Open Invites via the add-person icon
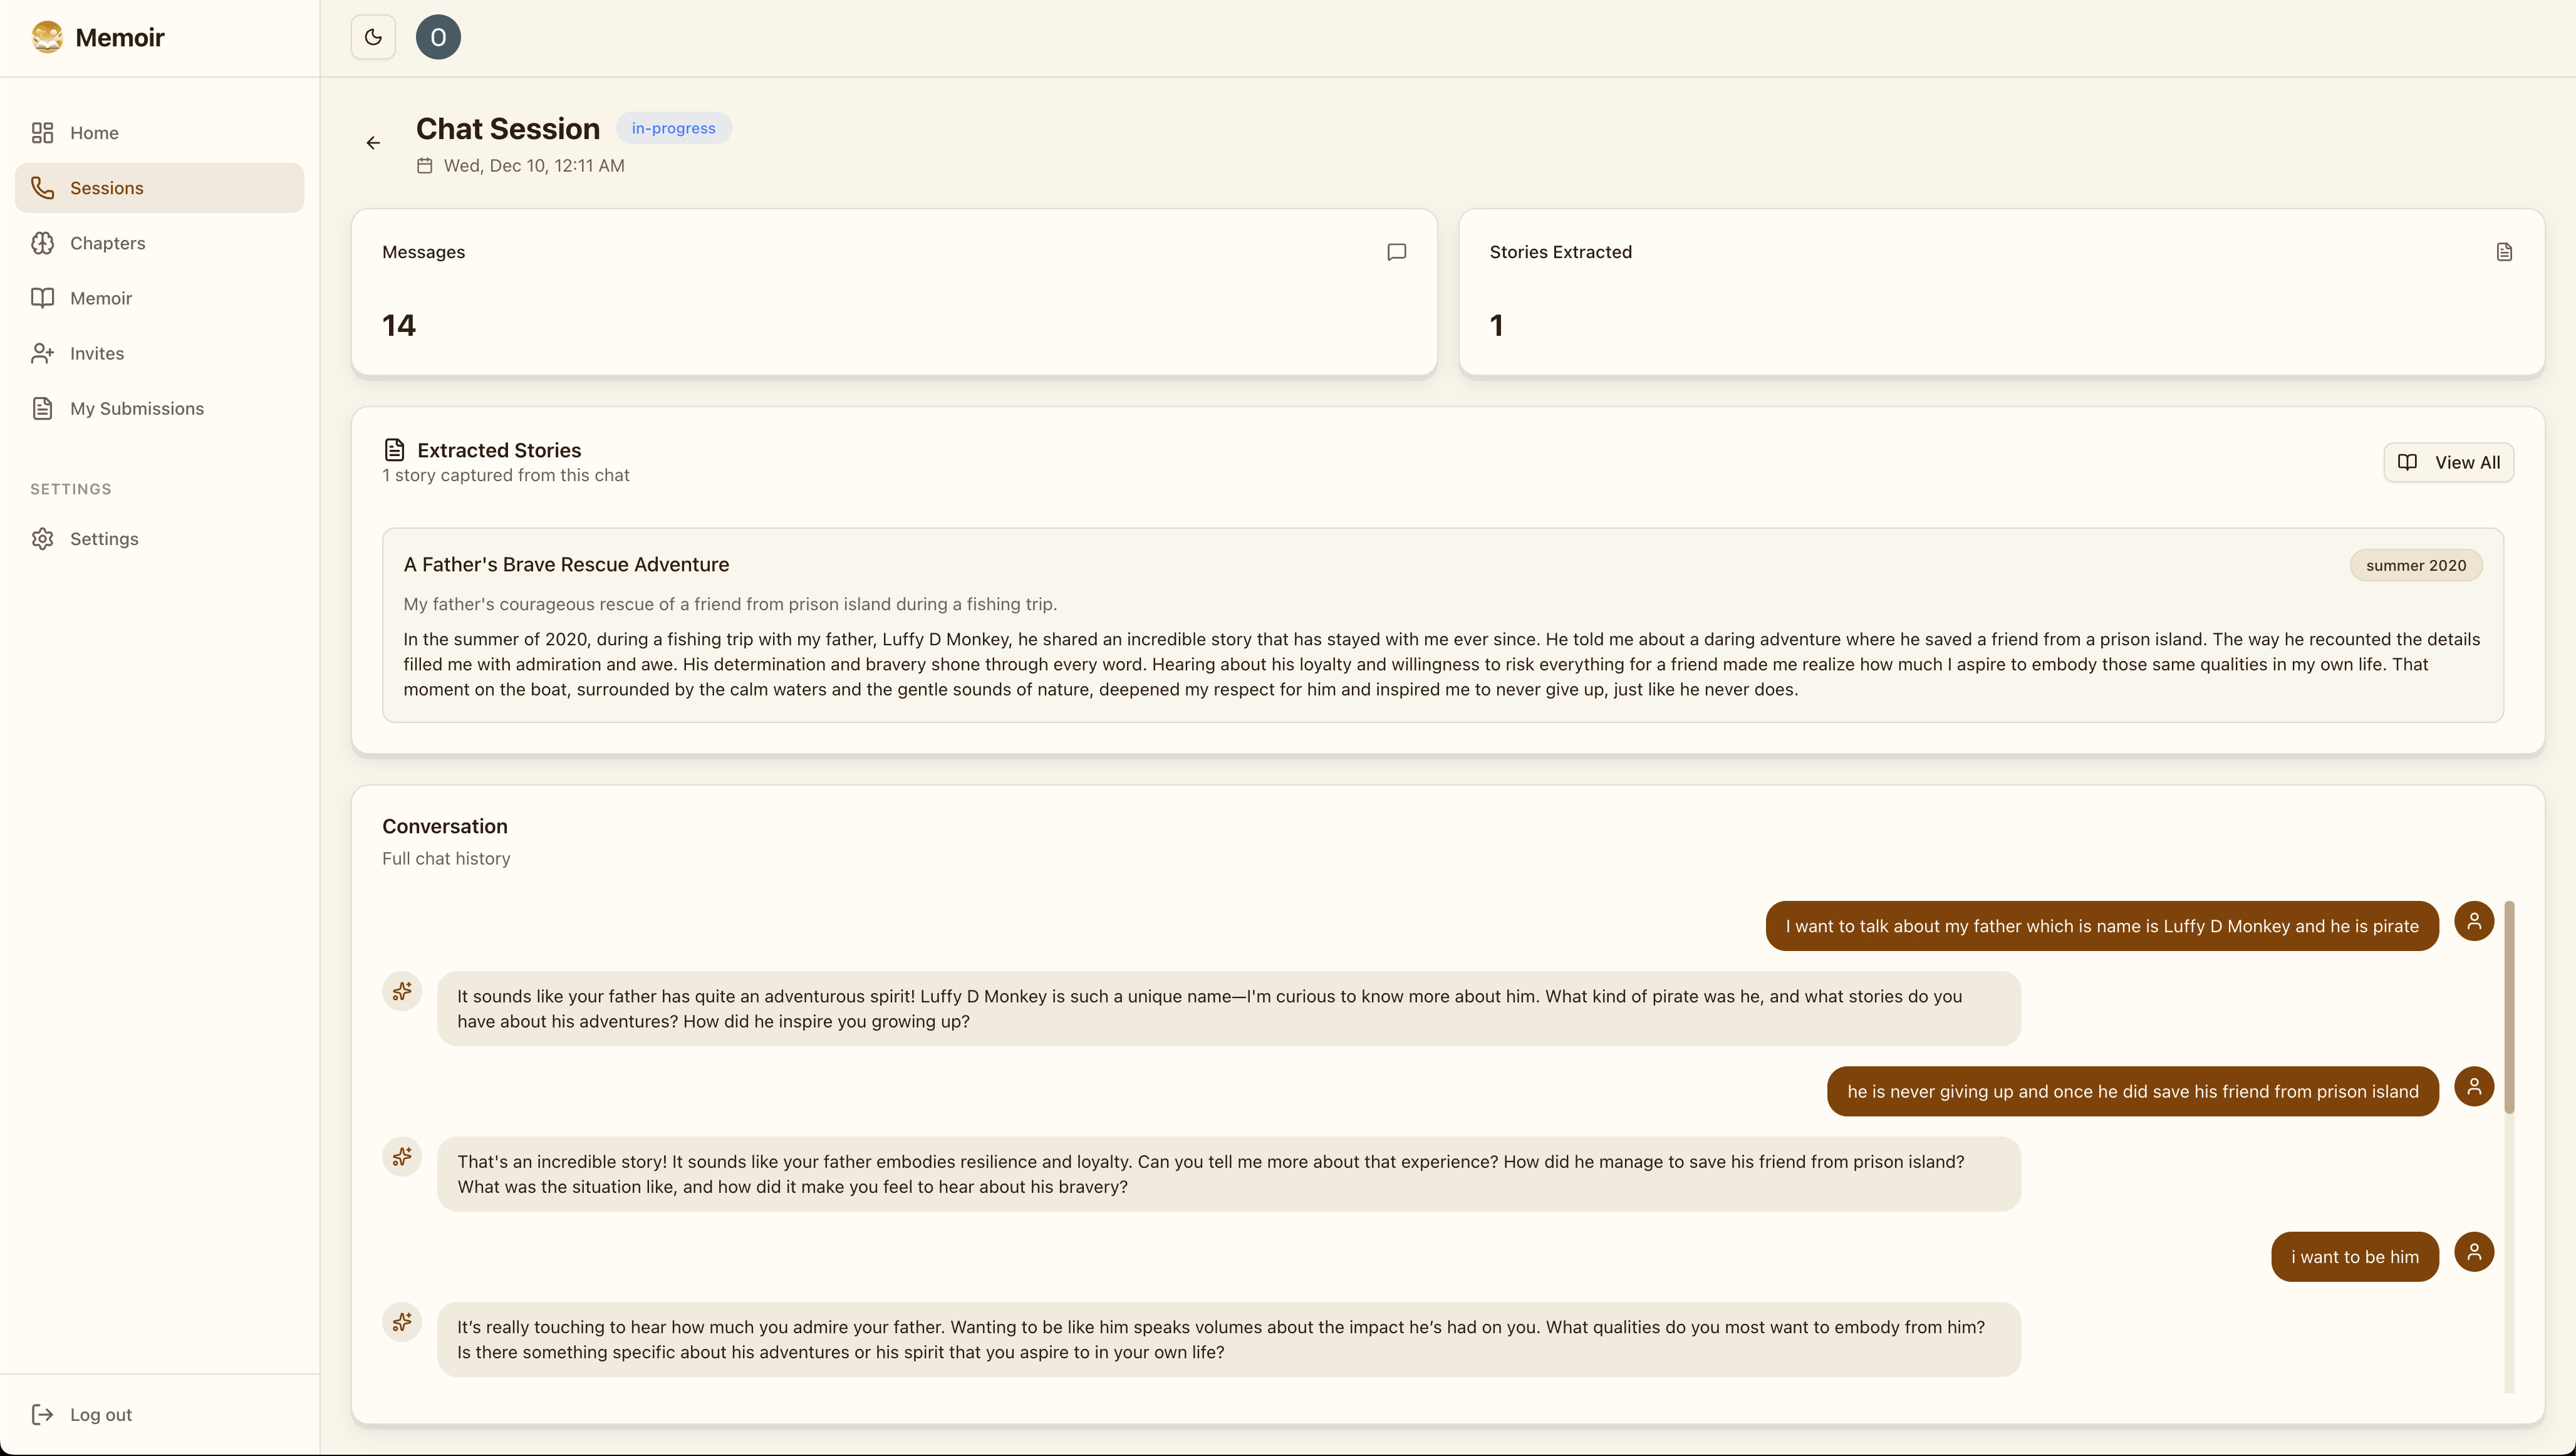 [x=42, y=353]
